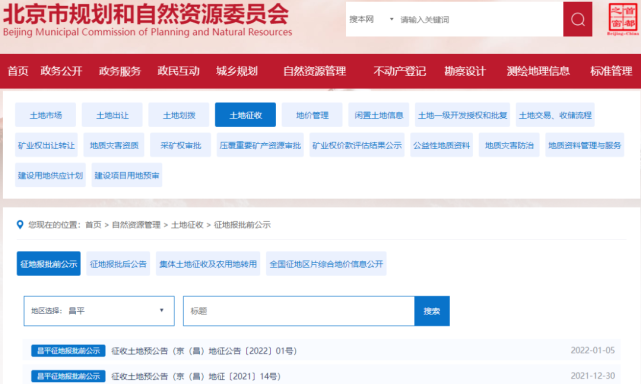Viewport: 641px width, 384px height.
Task: Click the Beijing-China seal logo
Action: 623,19
